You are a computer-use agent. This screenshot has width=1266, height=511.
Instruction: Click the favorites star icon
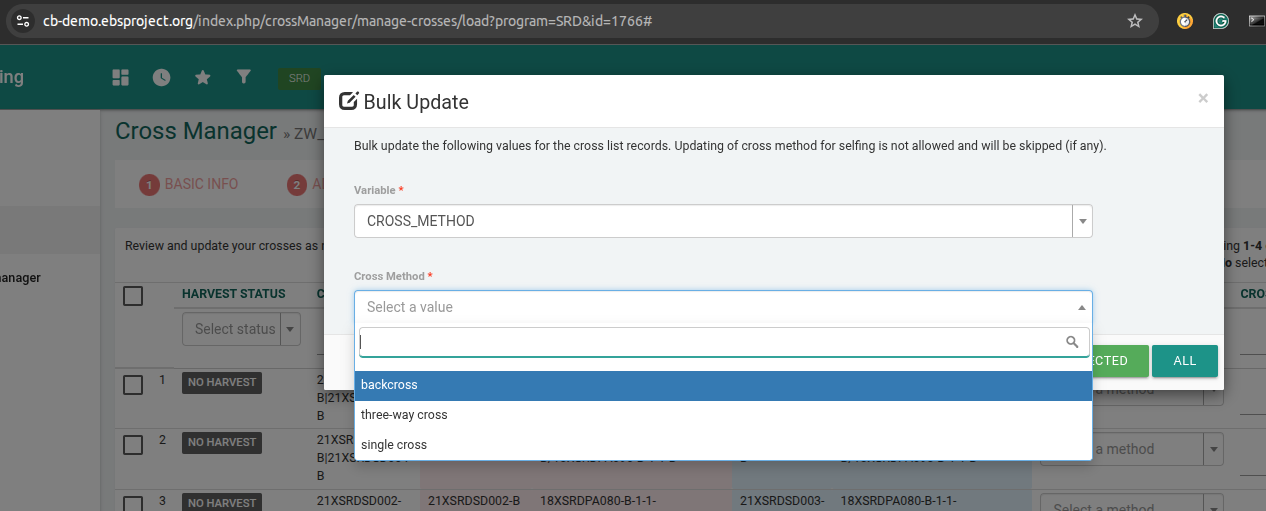tap(202, 77)
